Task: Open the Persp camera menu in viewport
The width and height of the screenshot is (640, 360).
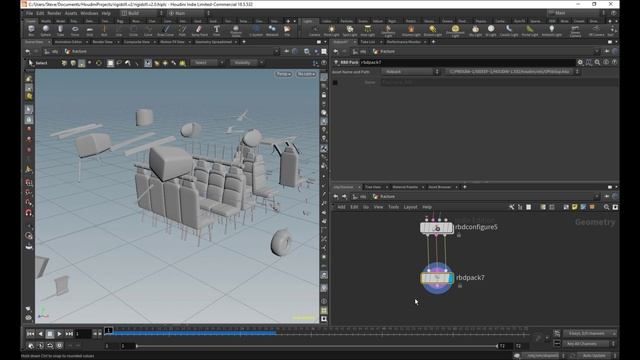Action: coord(283,74)
